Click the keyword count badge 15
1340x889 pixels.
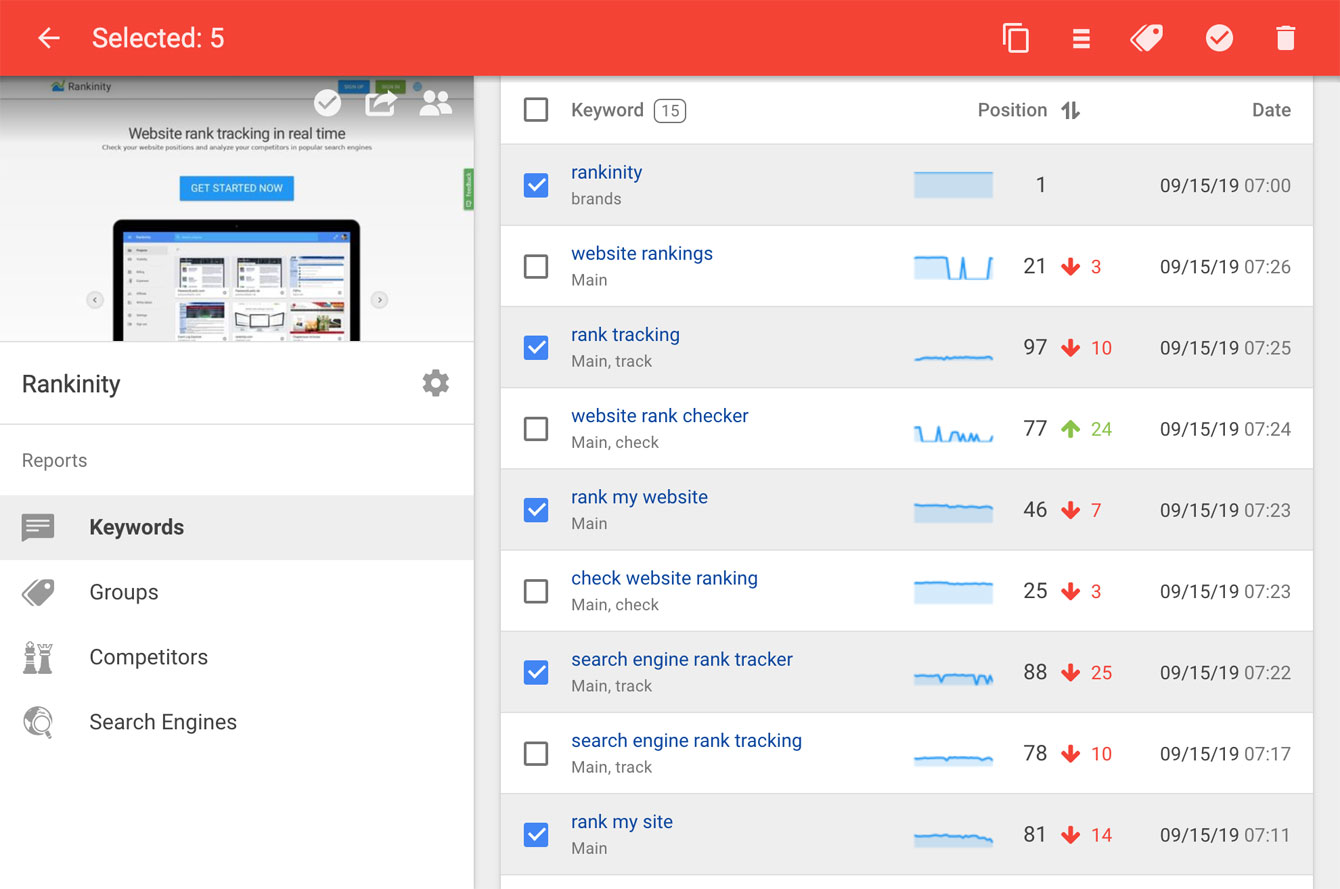pyautogui.click(x=670, y=110)
